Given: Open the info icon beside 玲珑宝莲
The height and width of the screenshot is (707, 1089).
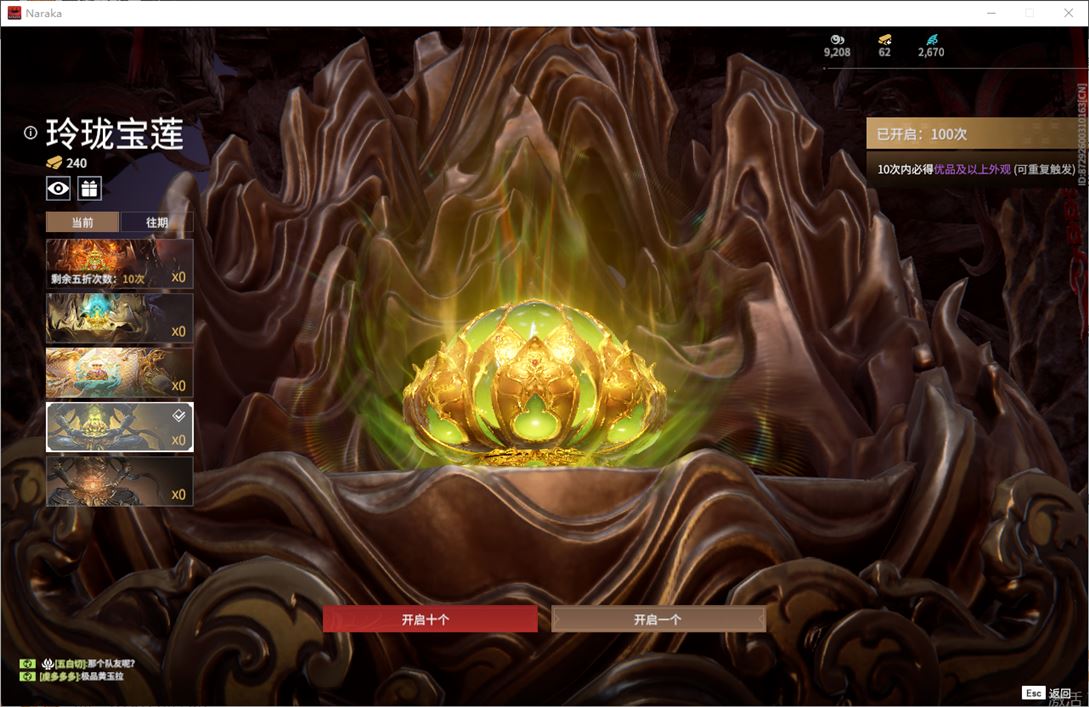Looking at the screenshot, I should tap(30, 133).
